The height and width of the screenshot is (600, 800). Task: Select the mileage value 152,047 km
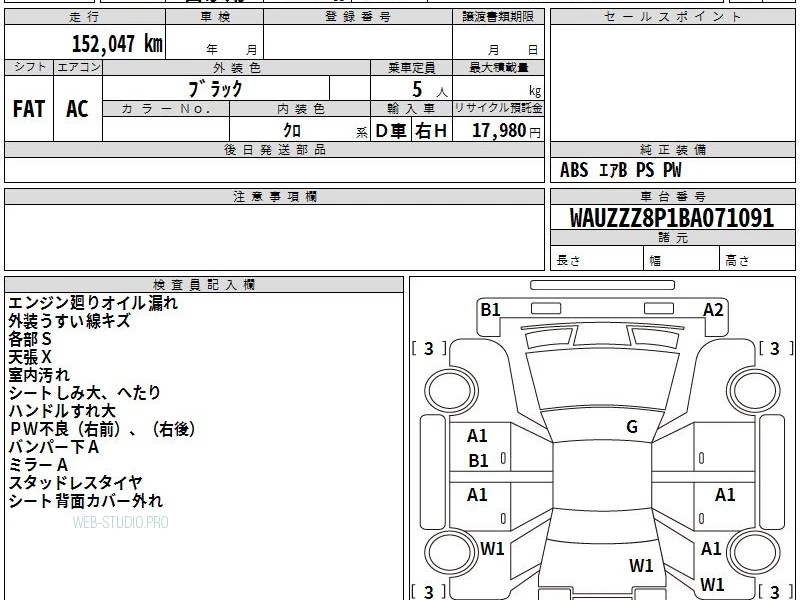(x=117, y=44)
